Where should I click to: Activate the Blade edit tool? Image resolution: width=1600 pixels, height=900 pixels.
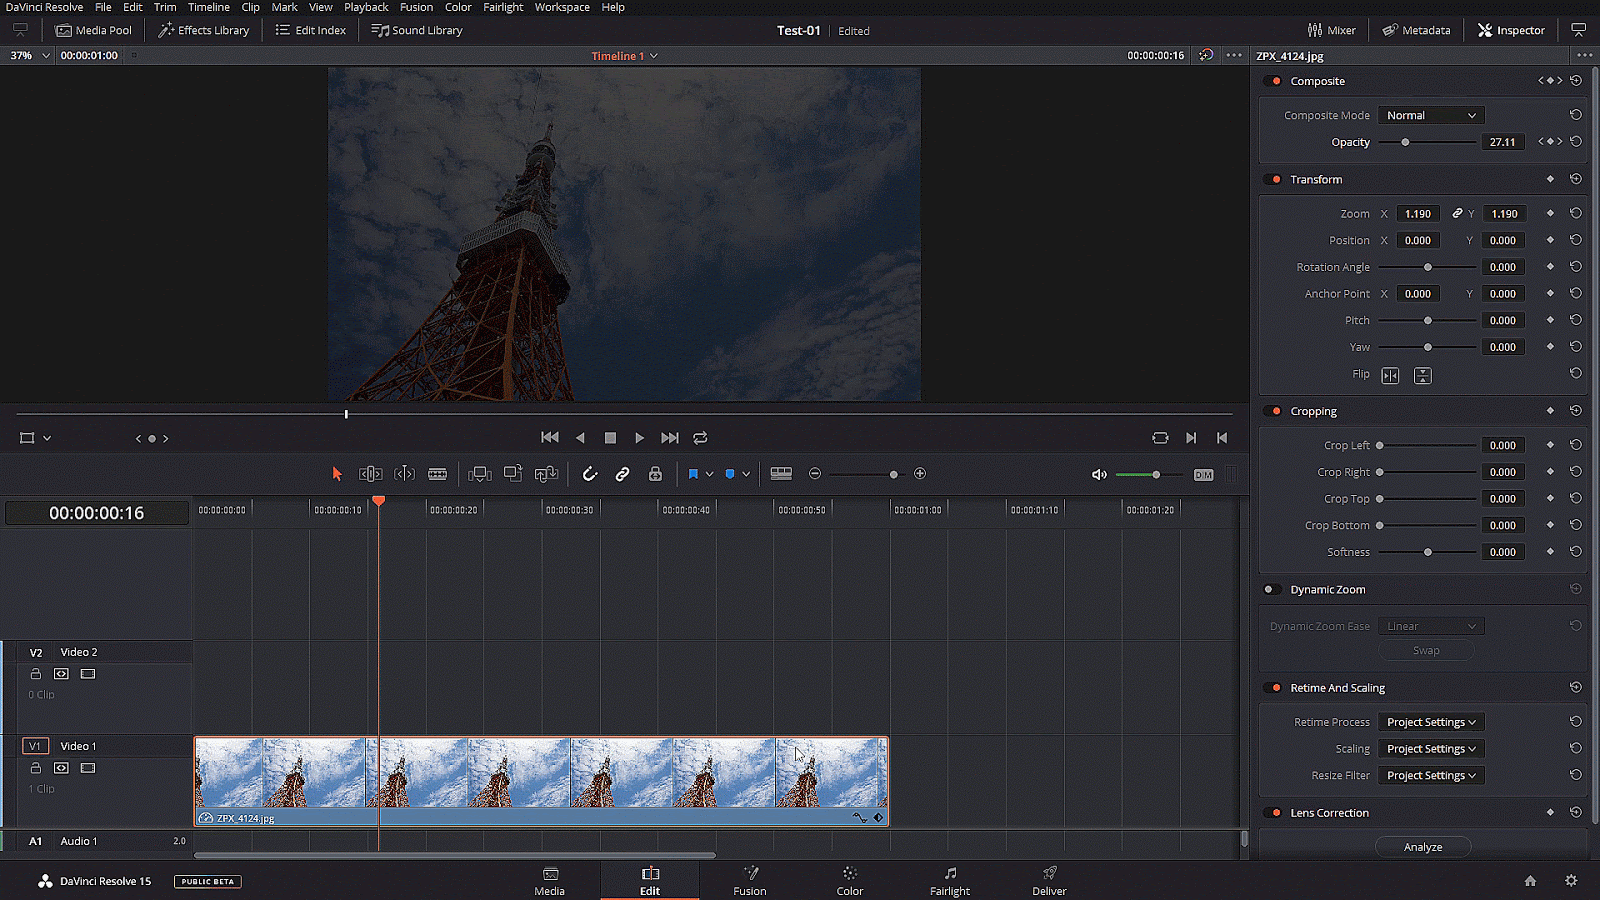437,474
